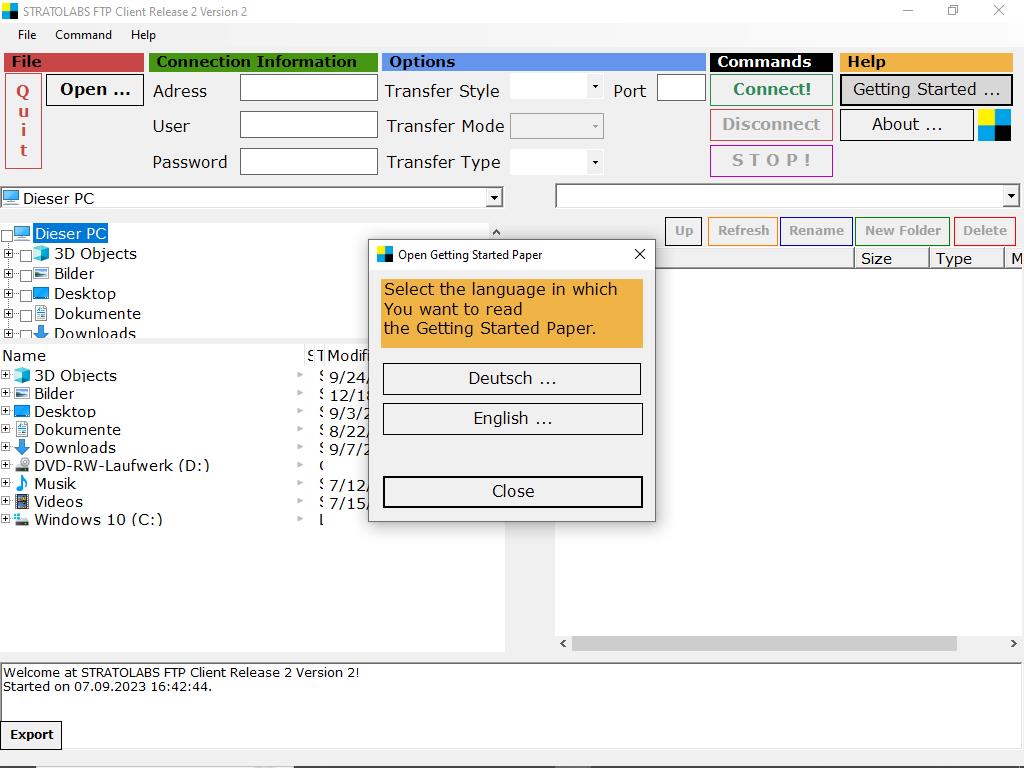Click the horizontal scrollbar thumb in remote panel
1024x768 pixels.
(x=764, y=643)
